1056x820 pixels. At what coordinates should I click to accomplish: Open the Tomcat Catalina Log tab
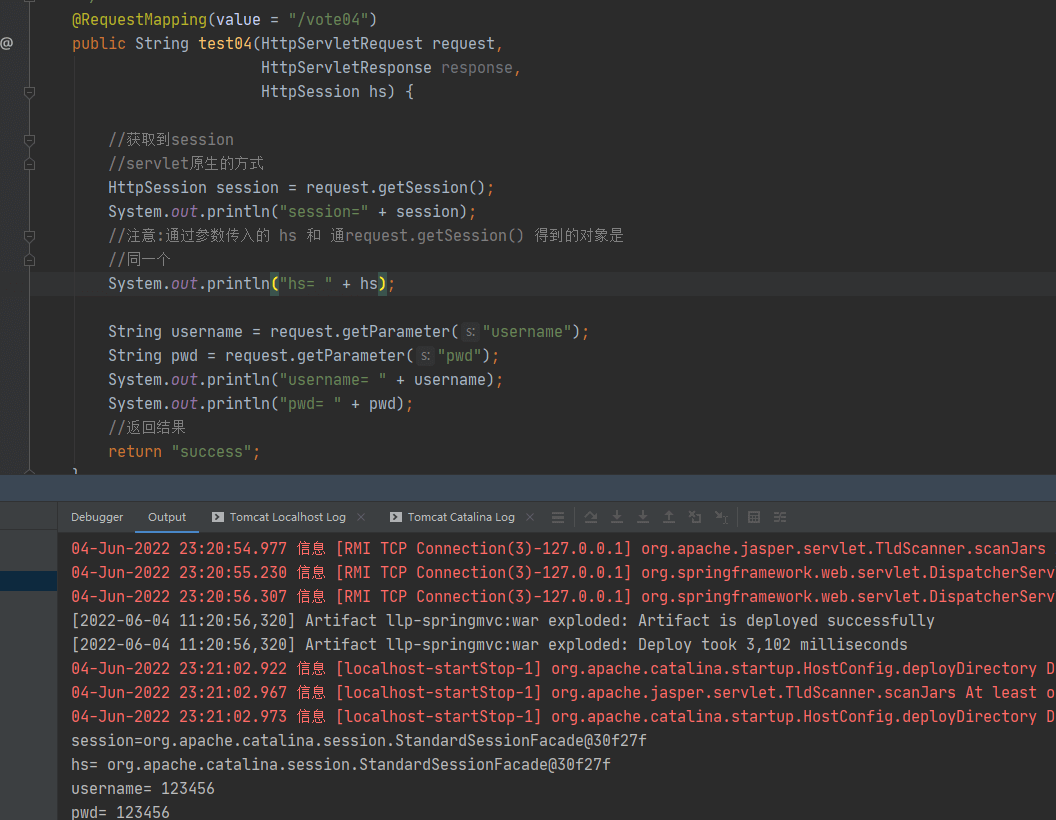coord(461,517)
